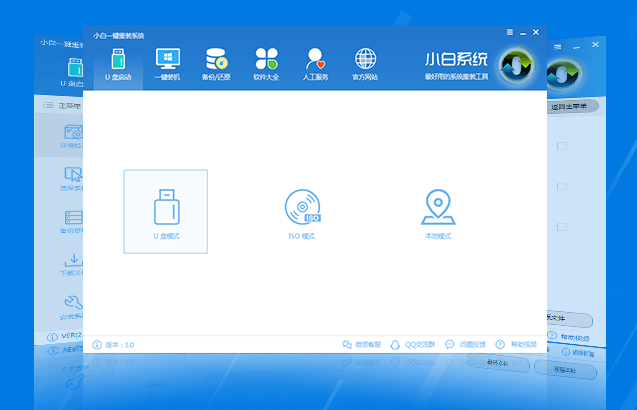Open hamburger menu of right background window
Screen dimensions: 637x410
[558, 47]
